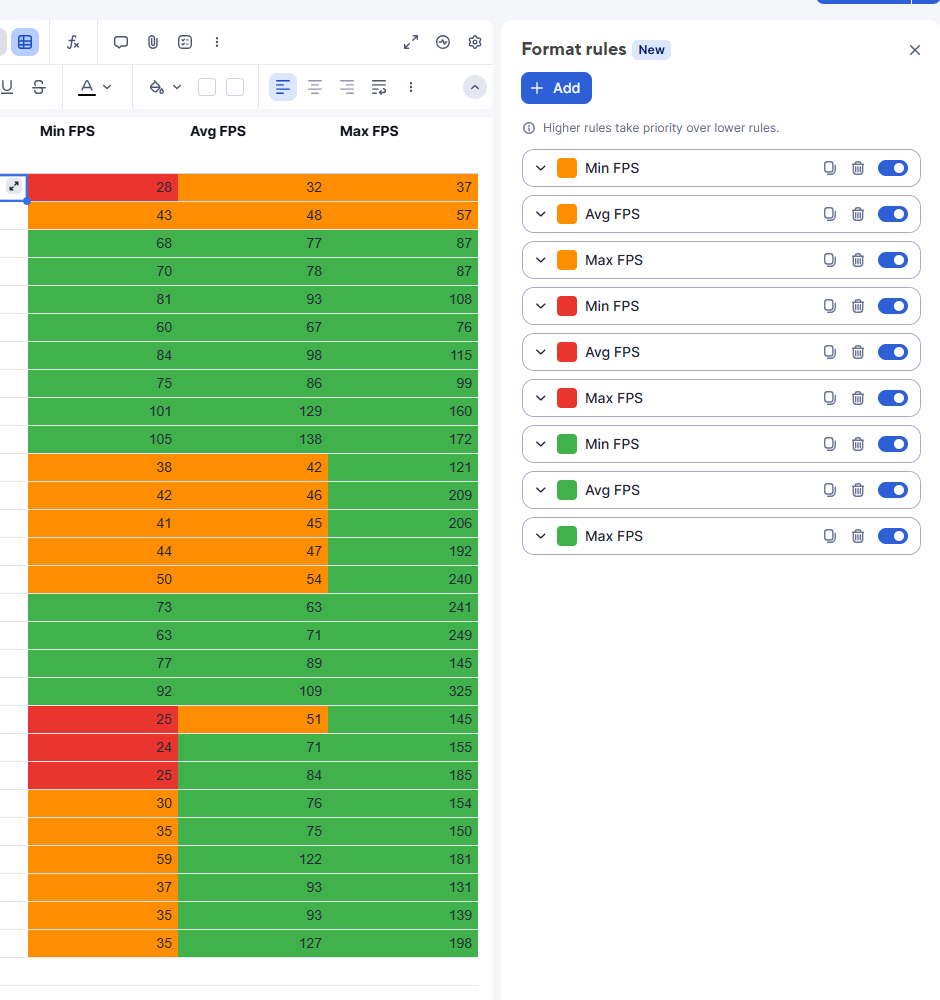This screenshot has height=1000, width=940.
Task: Select the cell with value 209
Action: coord(403,496)
